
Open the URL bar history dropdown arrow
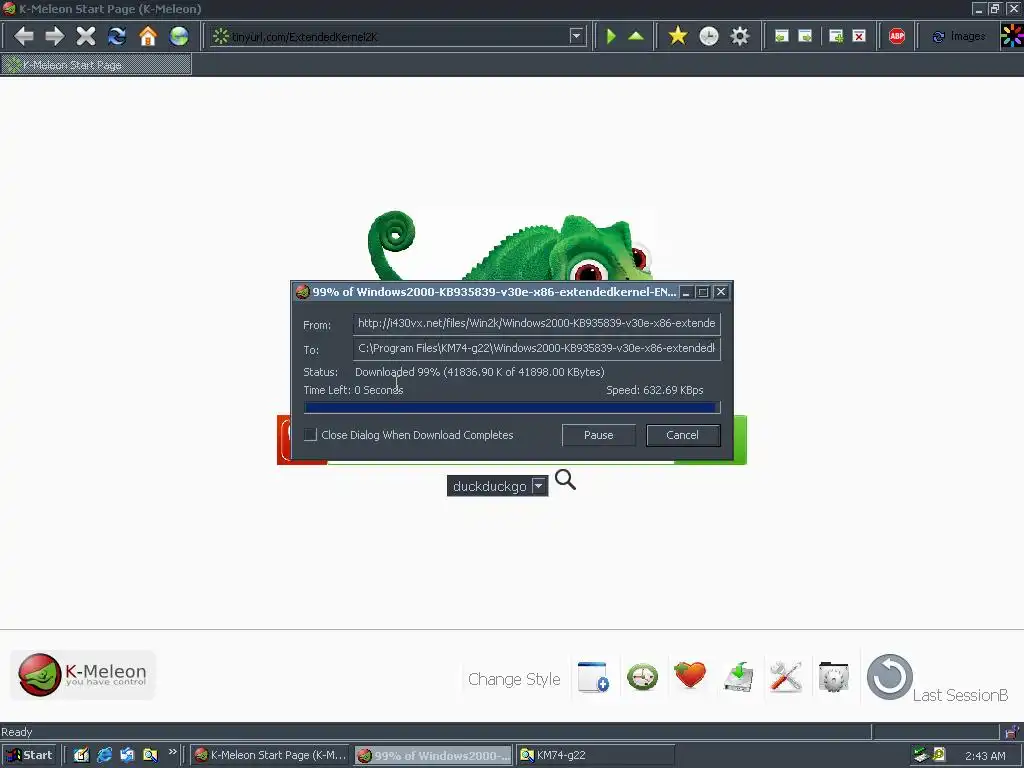pos(576,36)
